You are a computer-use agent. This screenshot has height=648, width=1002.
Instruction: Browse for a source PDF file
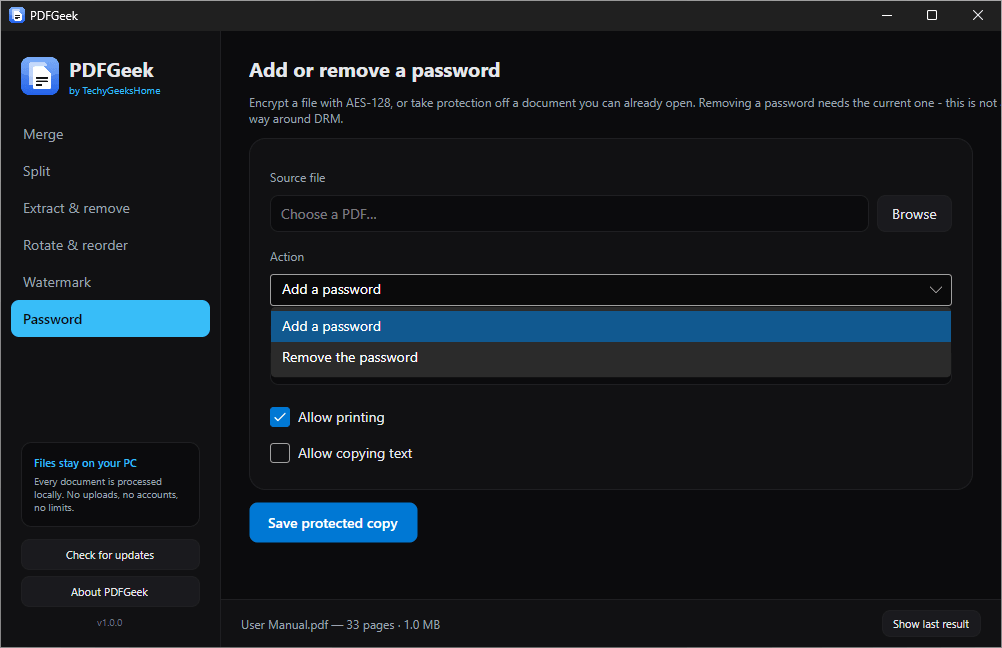click(914, 214)
